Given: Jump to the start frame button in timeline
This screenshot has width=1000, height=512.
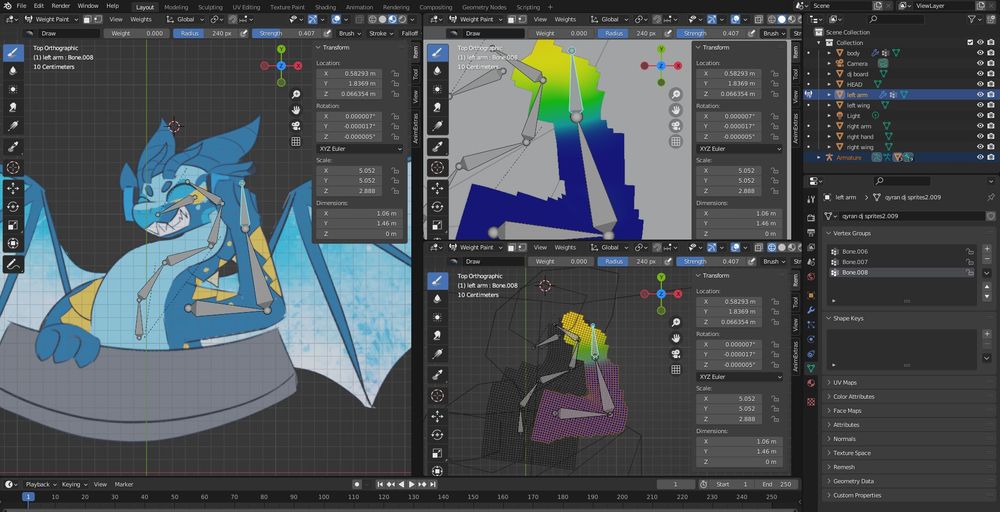Looking at the screenshot, I should [x=380, y=485].
